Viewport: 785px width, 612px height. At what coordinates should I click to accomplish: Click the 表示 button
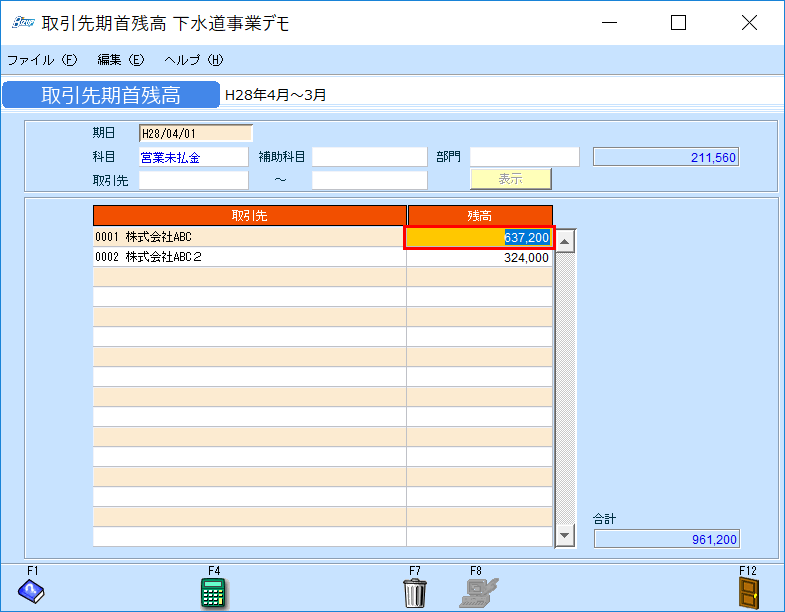(510, 179)
